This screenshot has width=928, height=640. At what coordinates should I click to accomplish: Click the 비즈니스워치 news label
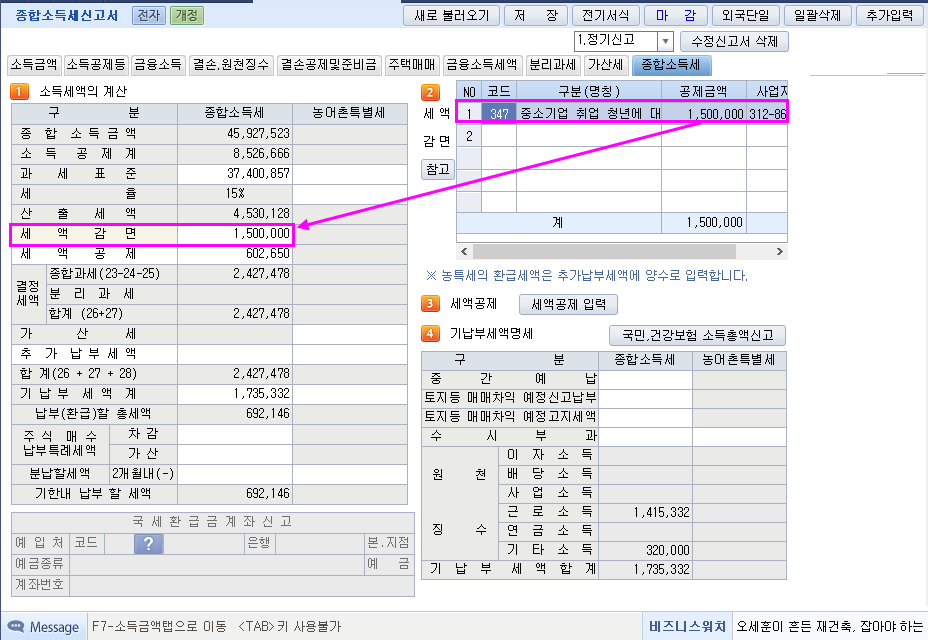pos(687,626)
